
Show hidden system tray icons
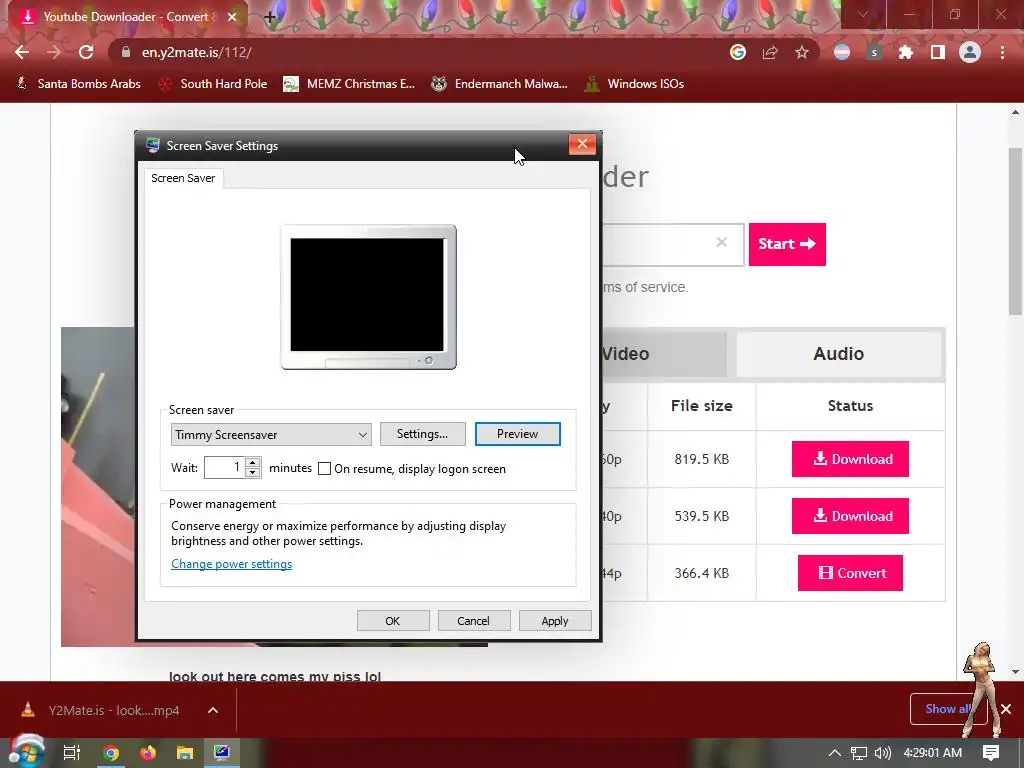click(x=835, y=753)
